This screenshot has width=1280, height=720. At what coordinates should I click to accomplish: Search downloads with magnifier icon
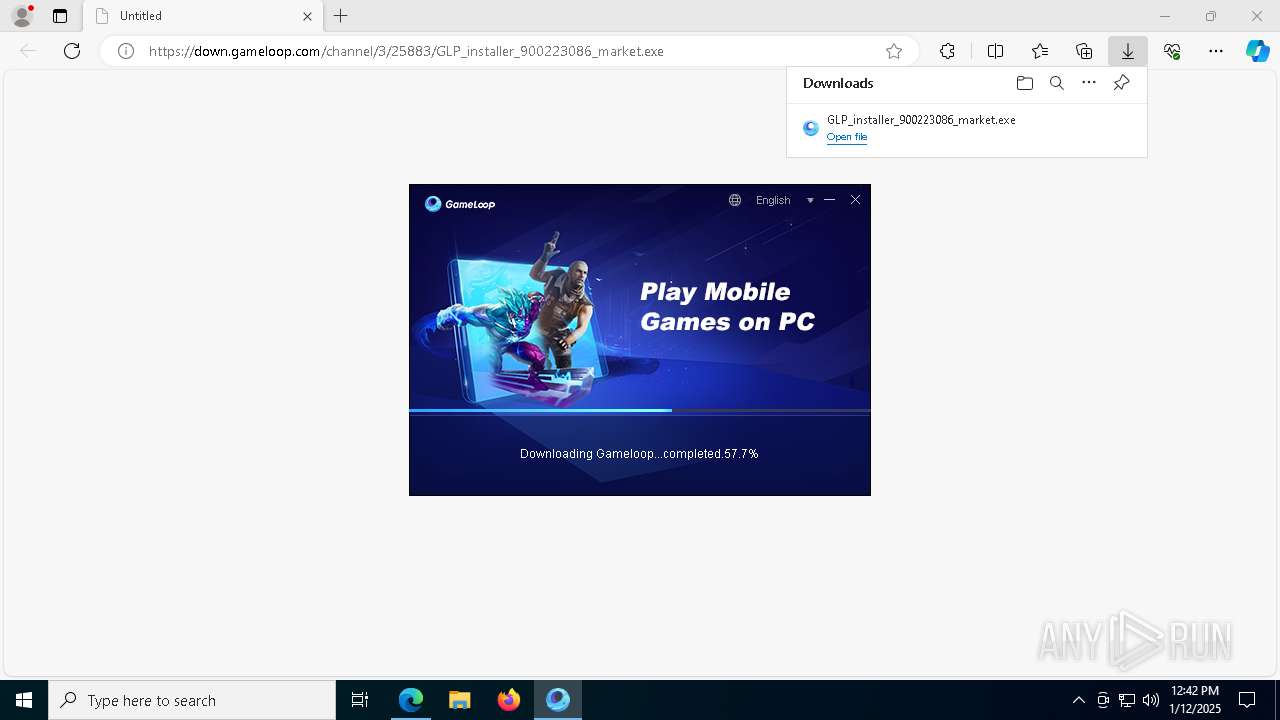pos(1057,83)
